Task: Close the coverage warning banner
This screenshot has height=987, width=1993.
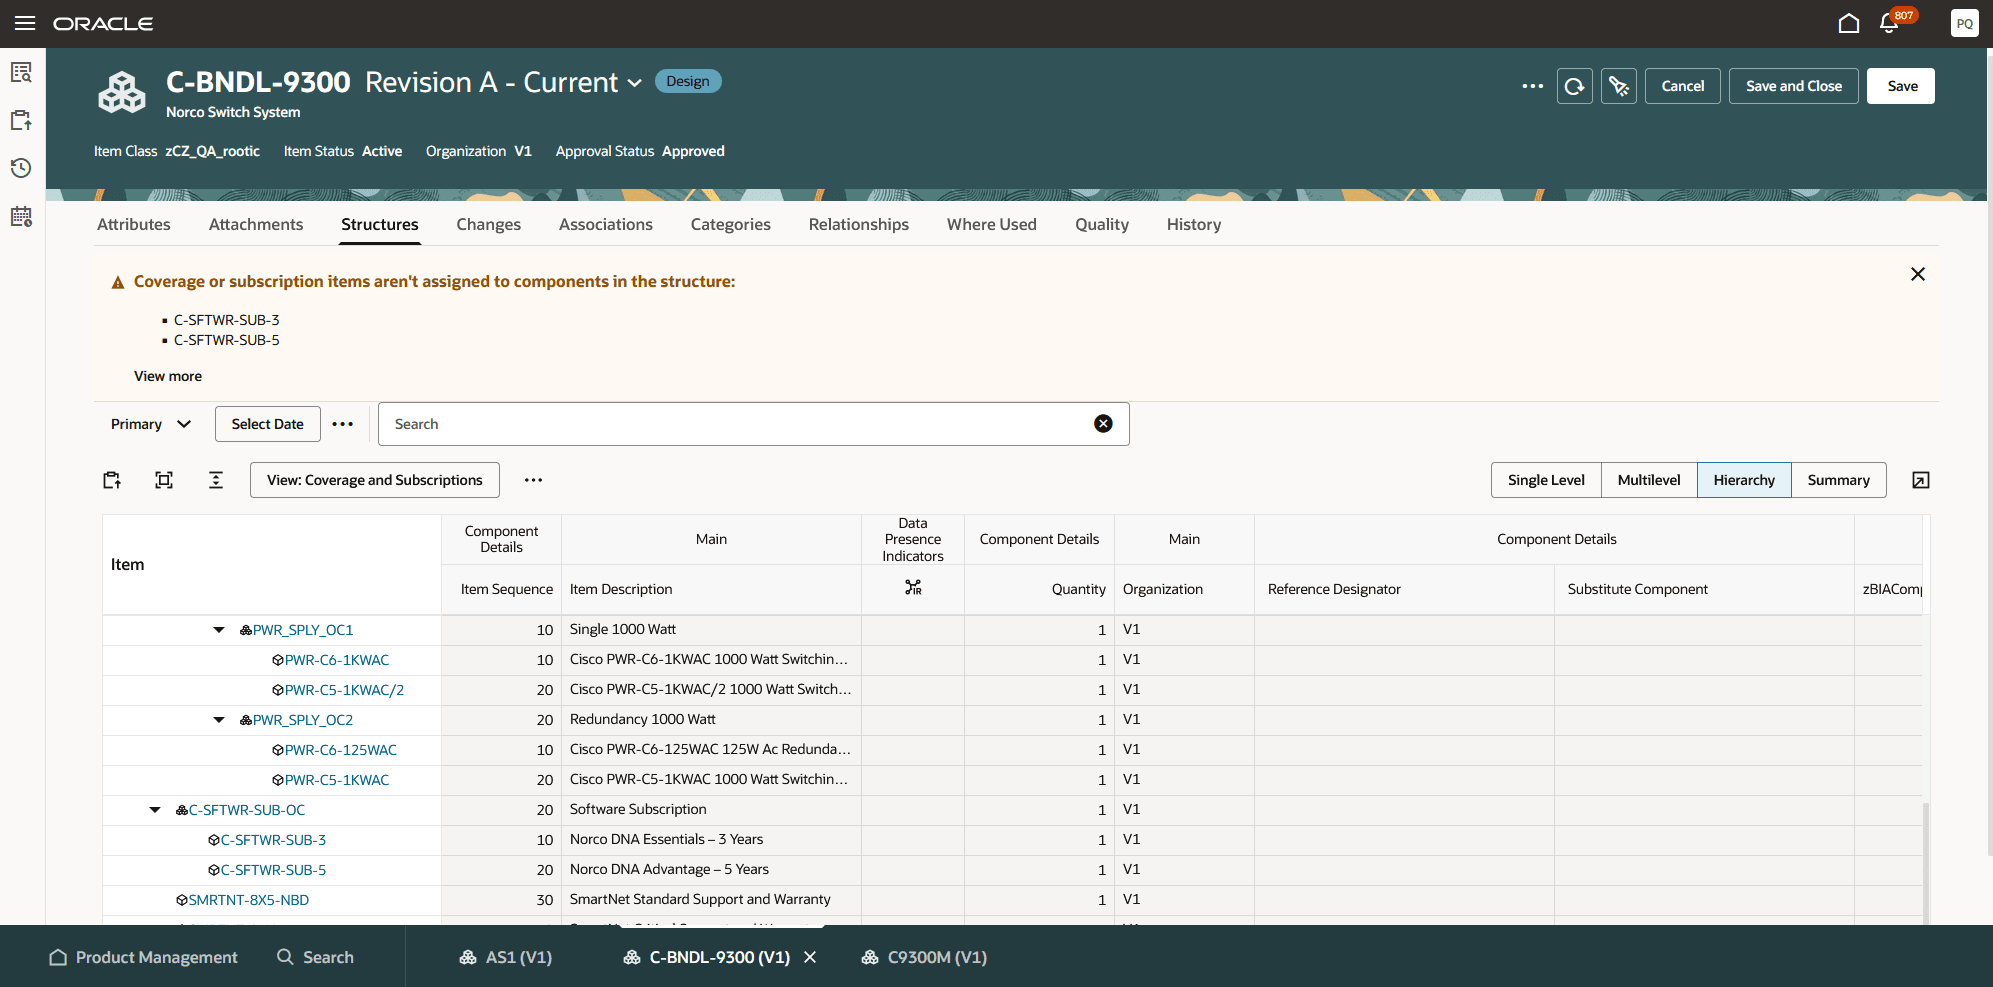Action: tap(1918, 274)
